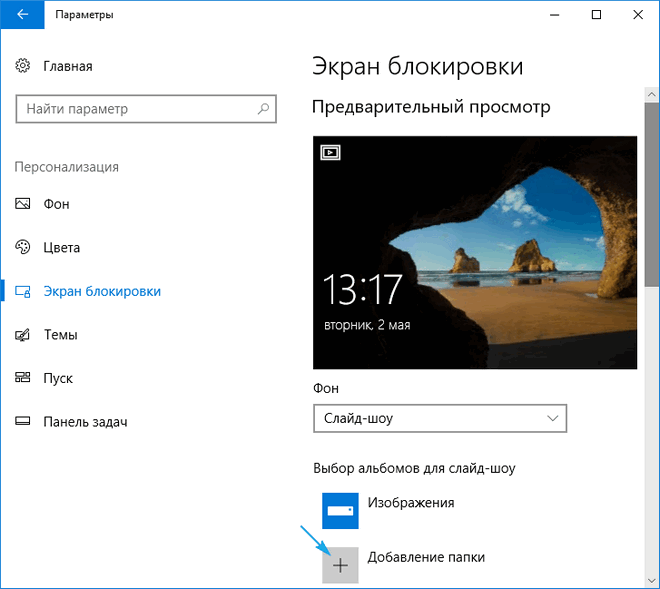Click the slideshow icon in the preview corner
This screenshot has width=660, height=589.
(330, 152)
